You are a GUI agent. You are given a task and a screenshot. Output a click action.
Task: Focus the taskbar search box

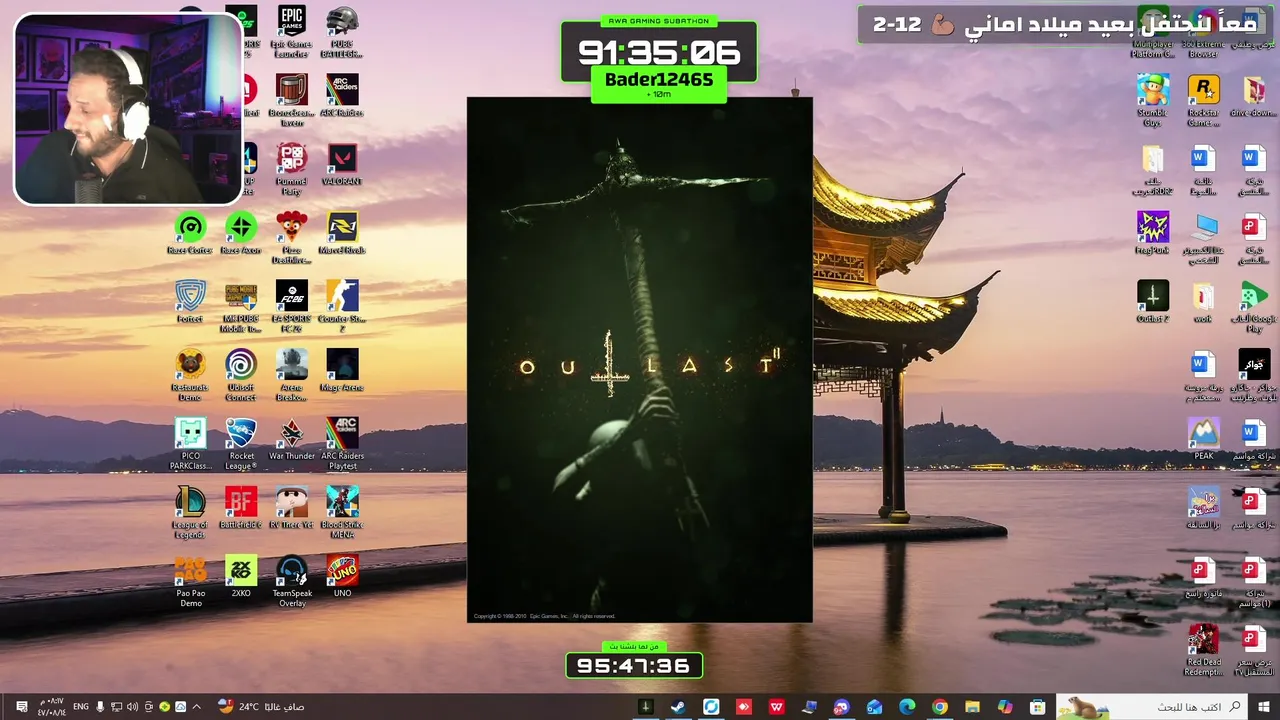coord(1151,707)
